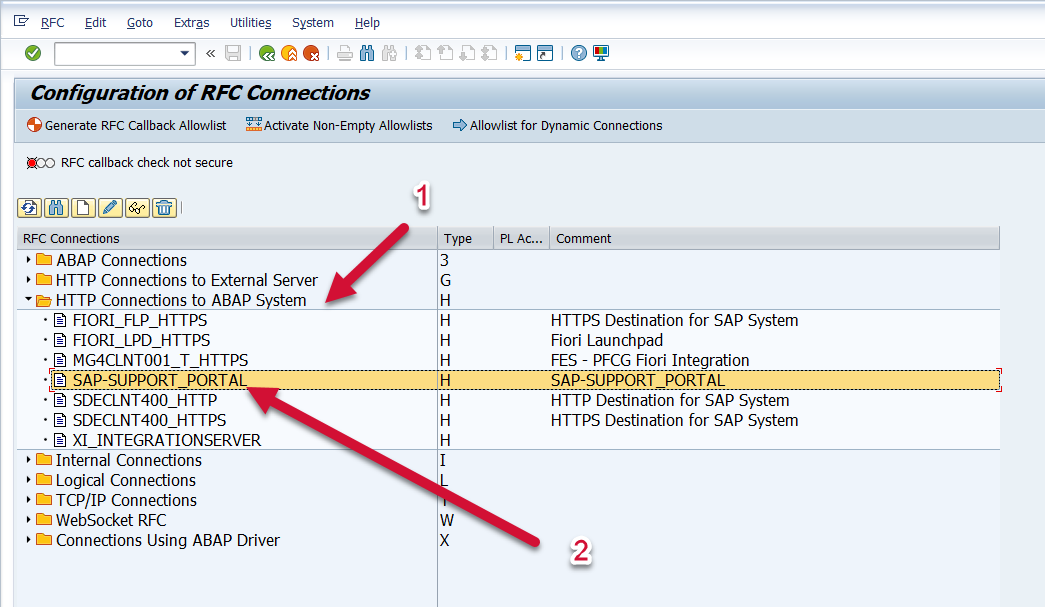The height and width of the screenshot is (607, 1045).
Task: Open the Goto menu
Action: (140, 22)
